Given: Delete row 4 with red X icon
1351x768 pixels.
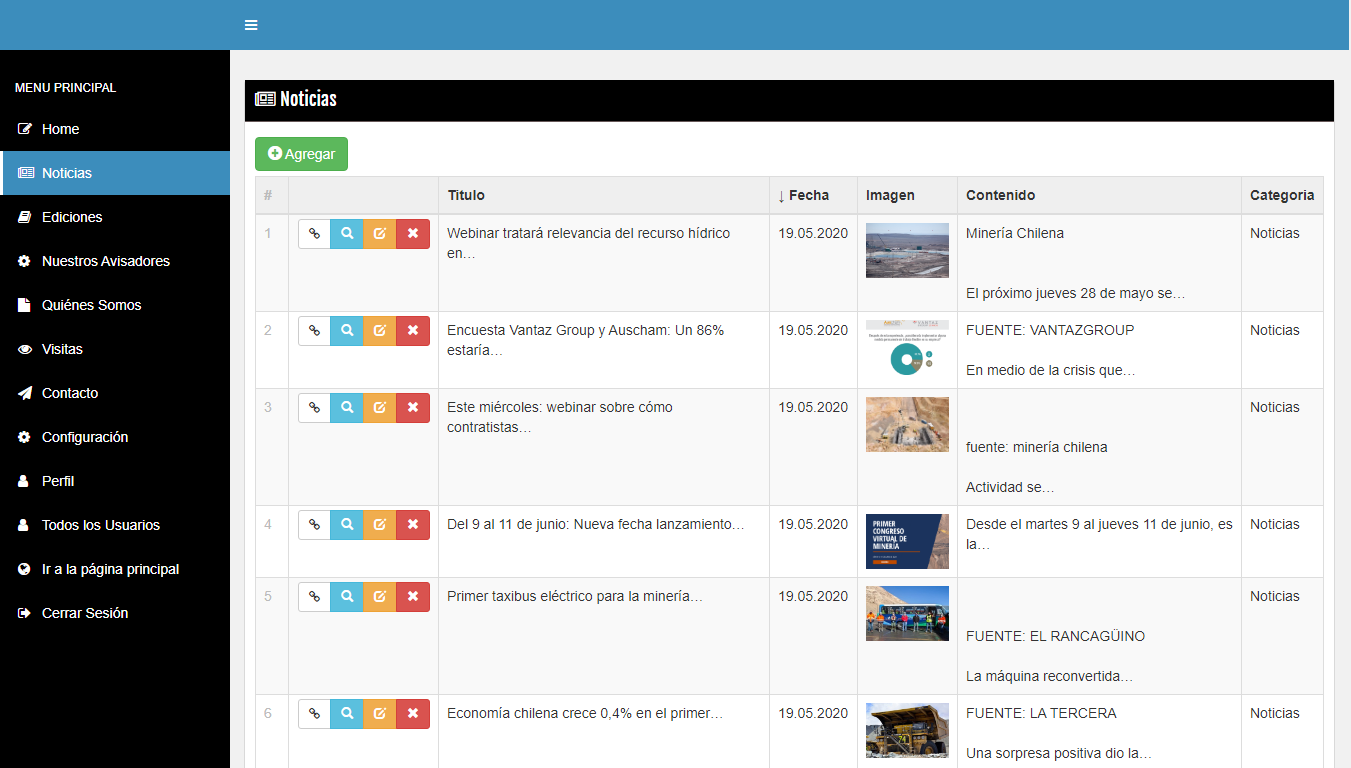Looking at the screenshot, I should (x=413, y=525).
